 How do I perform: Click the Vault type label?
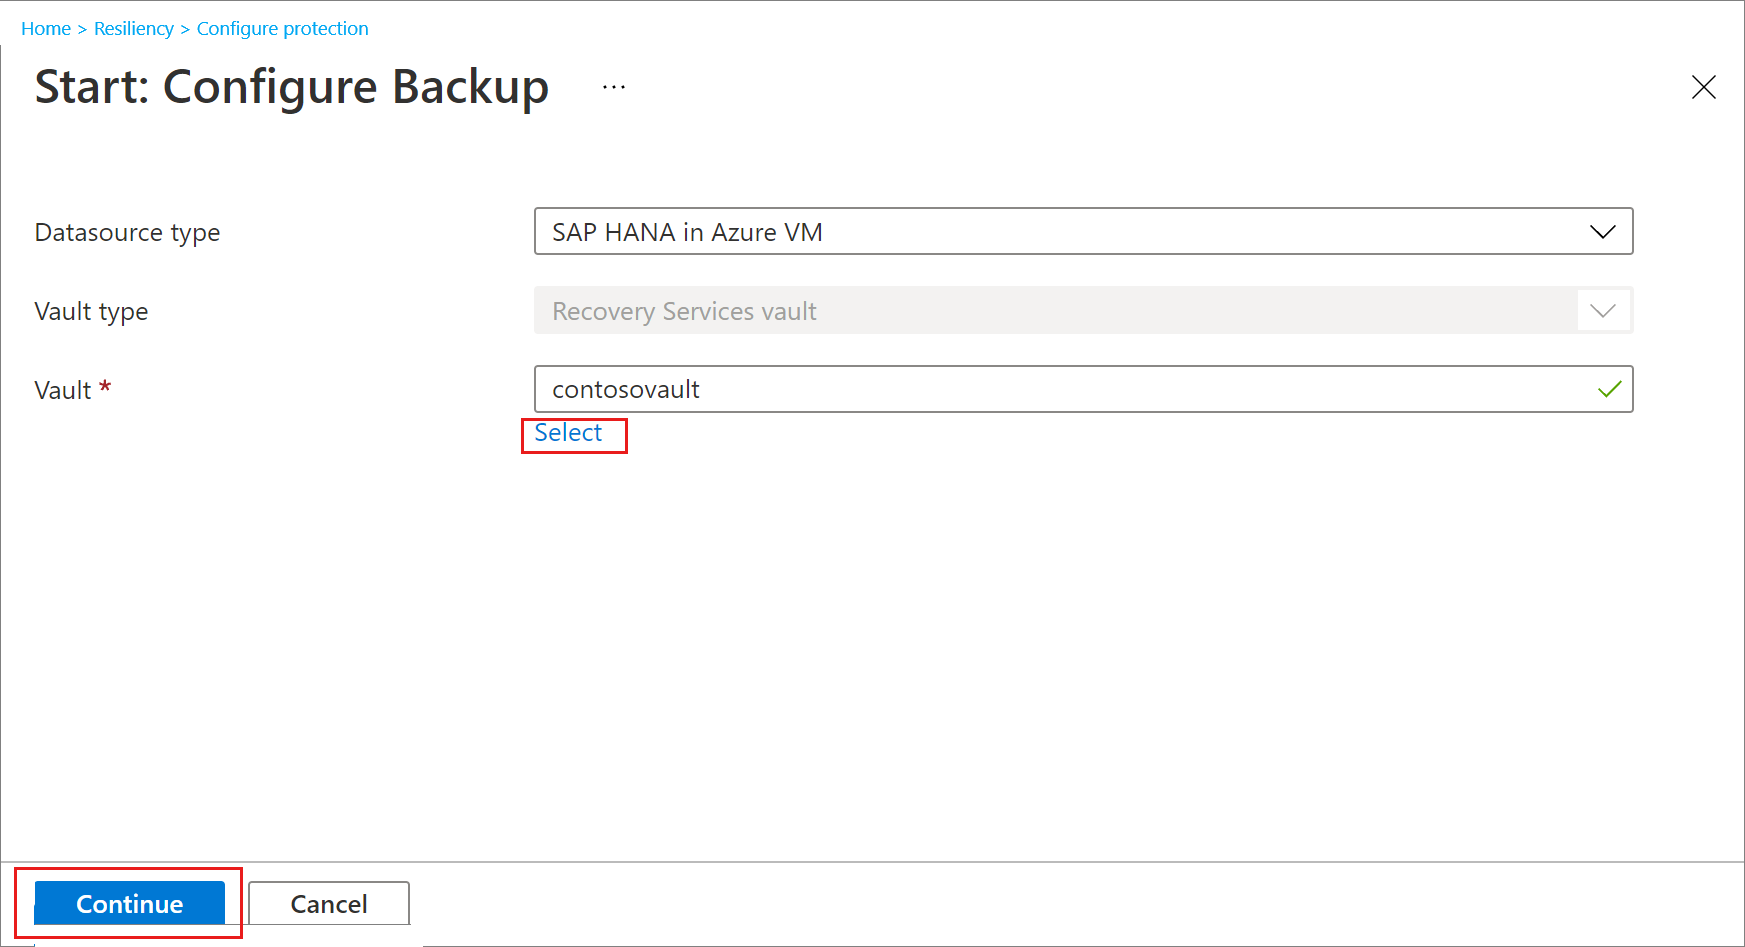click(91, 311)
